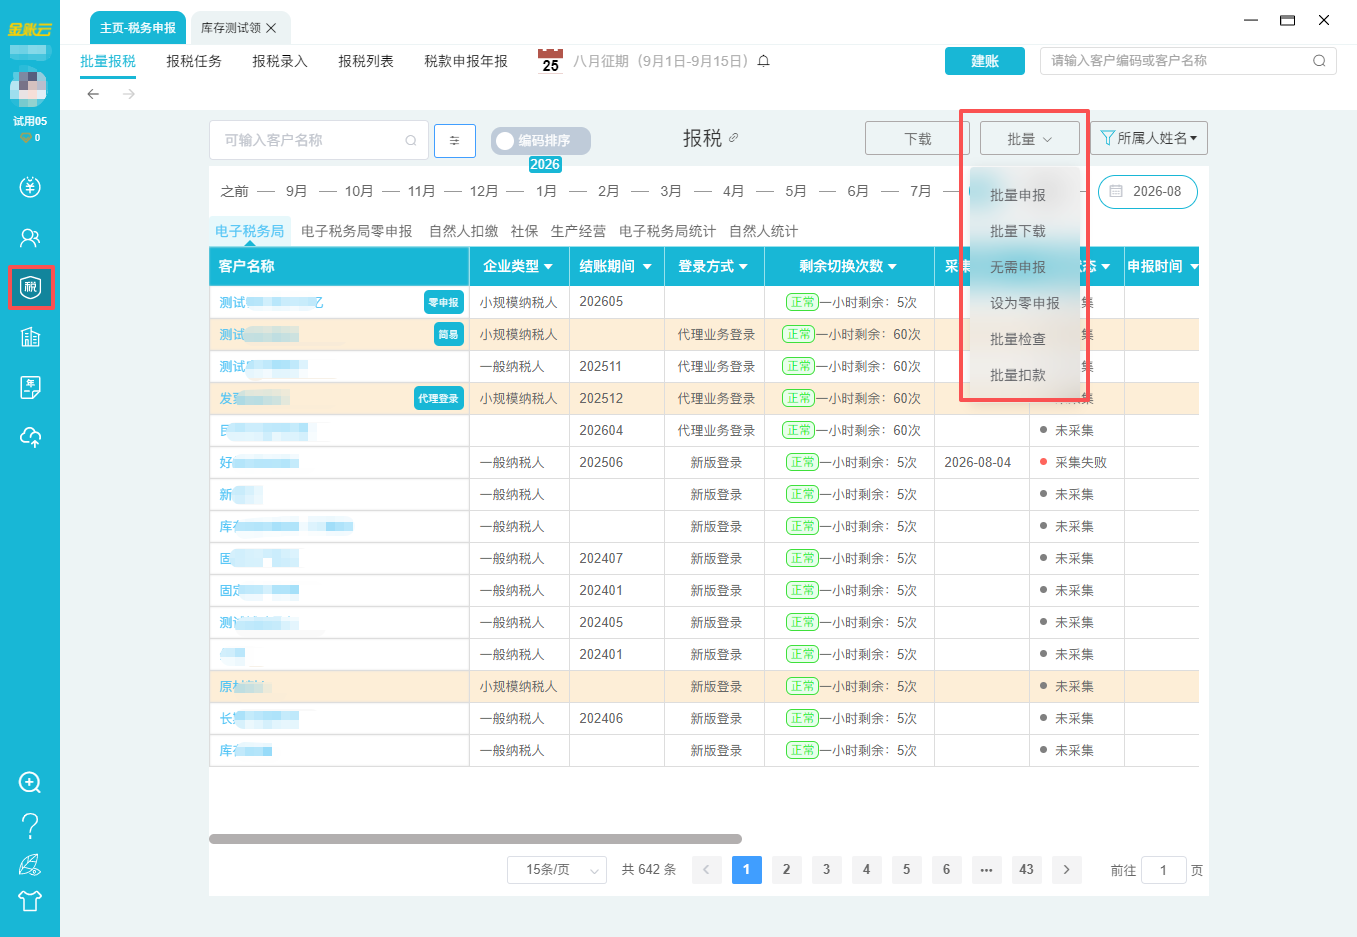
Task: Open the finance yen icon in sidebar
Action: pyautogui.click(x=30, y=187)
